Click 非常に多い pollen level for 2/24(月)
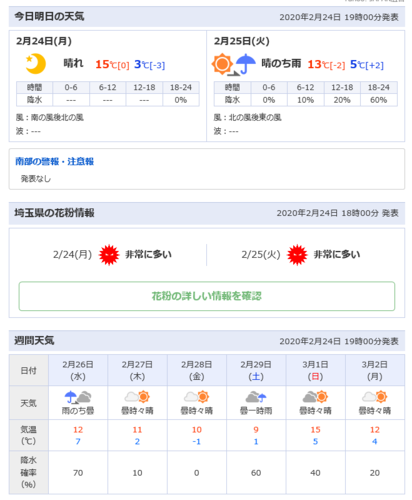Viewport: 412px width, 500px height. point(148,255)
